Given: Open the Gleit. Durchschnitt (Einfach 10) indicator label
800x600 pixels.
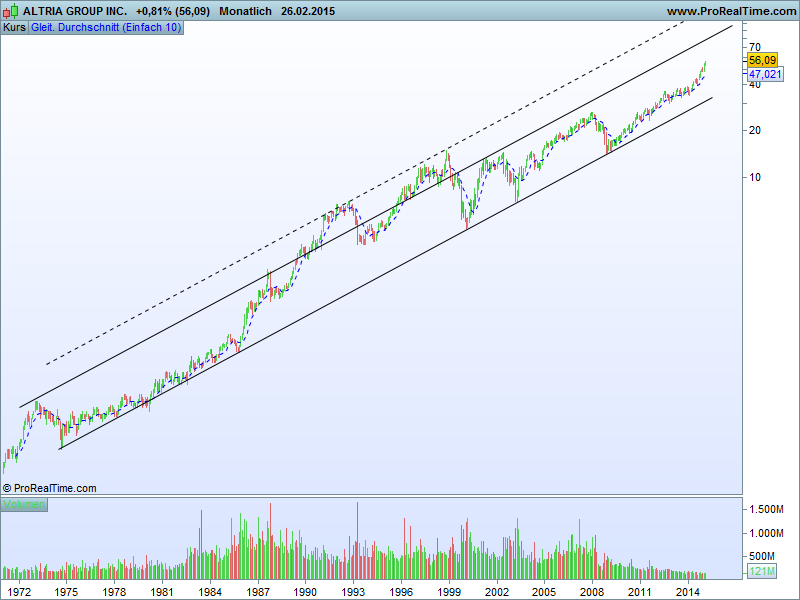Looking at the screenshot, I should 106,27.
